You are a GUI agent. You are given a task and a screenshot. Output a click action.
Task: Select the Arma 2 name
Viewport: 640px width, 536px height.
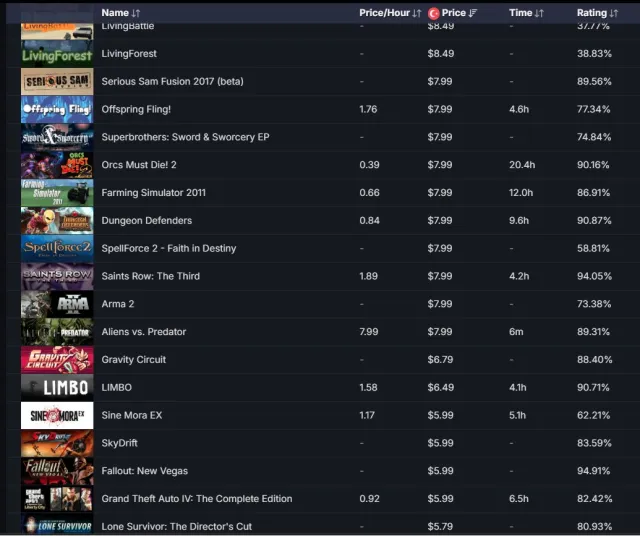118,304
